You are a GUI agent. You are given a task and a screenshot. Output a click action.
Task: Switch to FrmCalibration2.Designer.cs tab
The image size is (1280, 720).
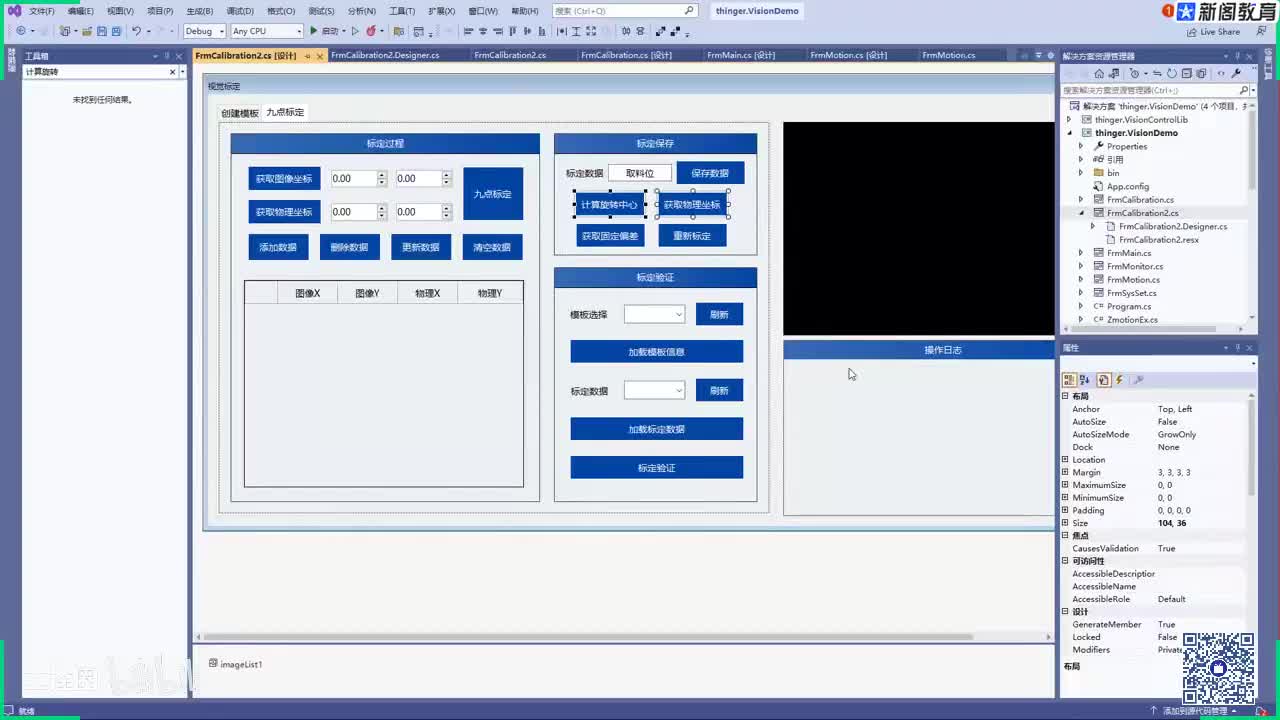point(385,55)
